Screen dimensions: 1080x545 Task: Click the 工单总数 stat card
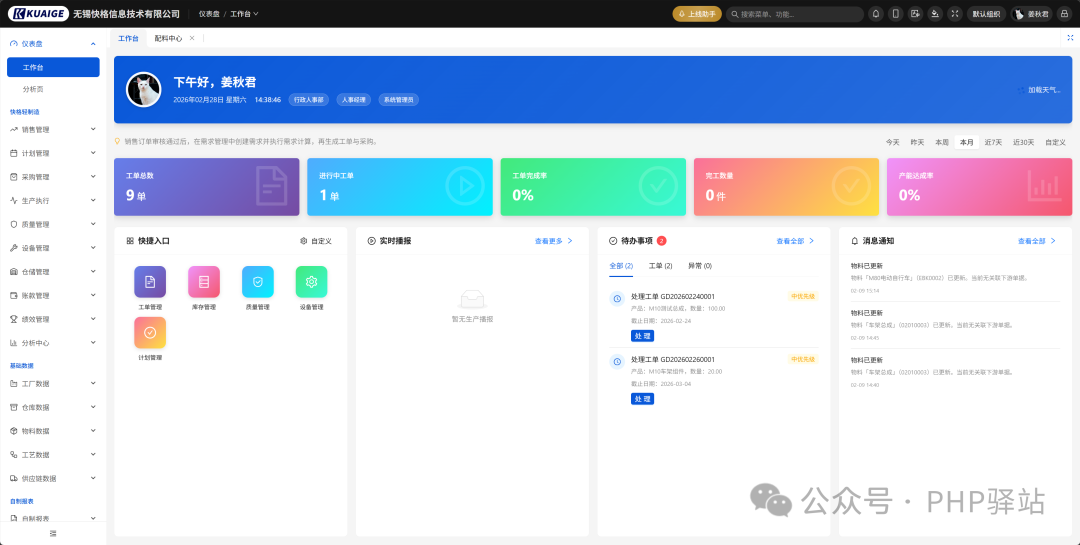coord(207,187)
